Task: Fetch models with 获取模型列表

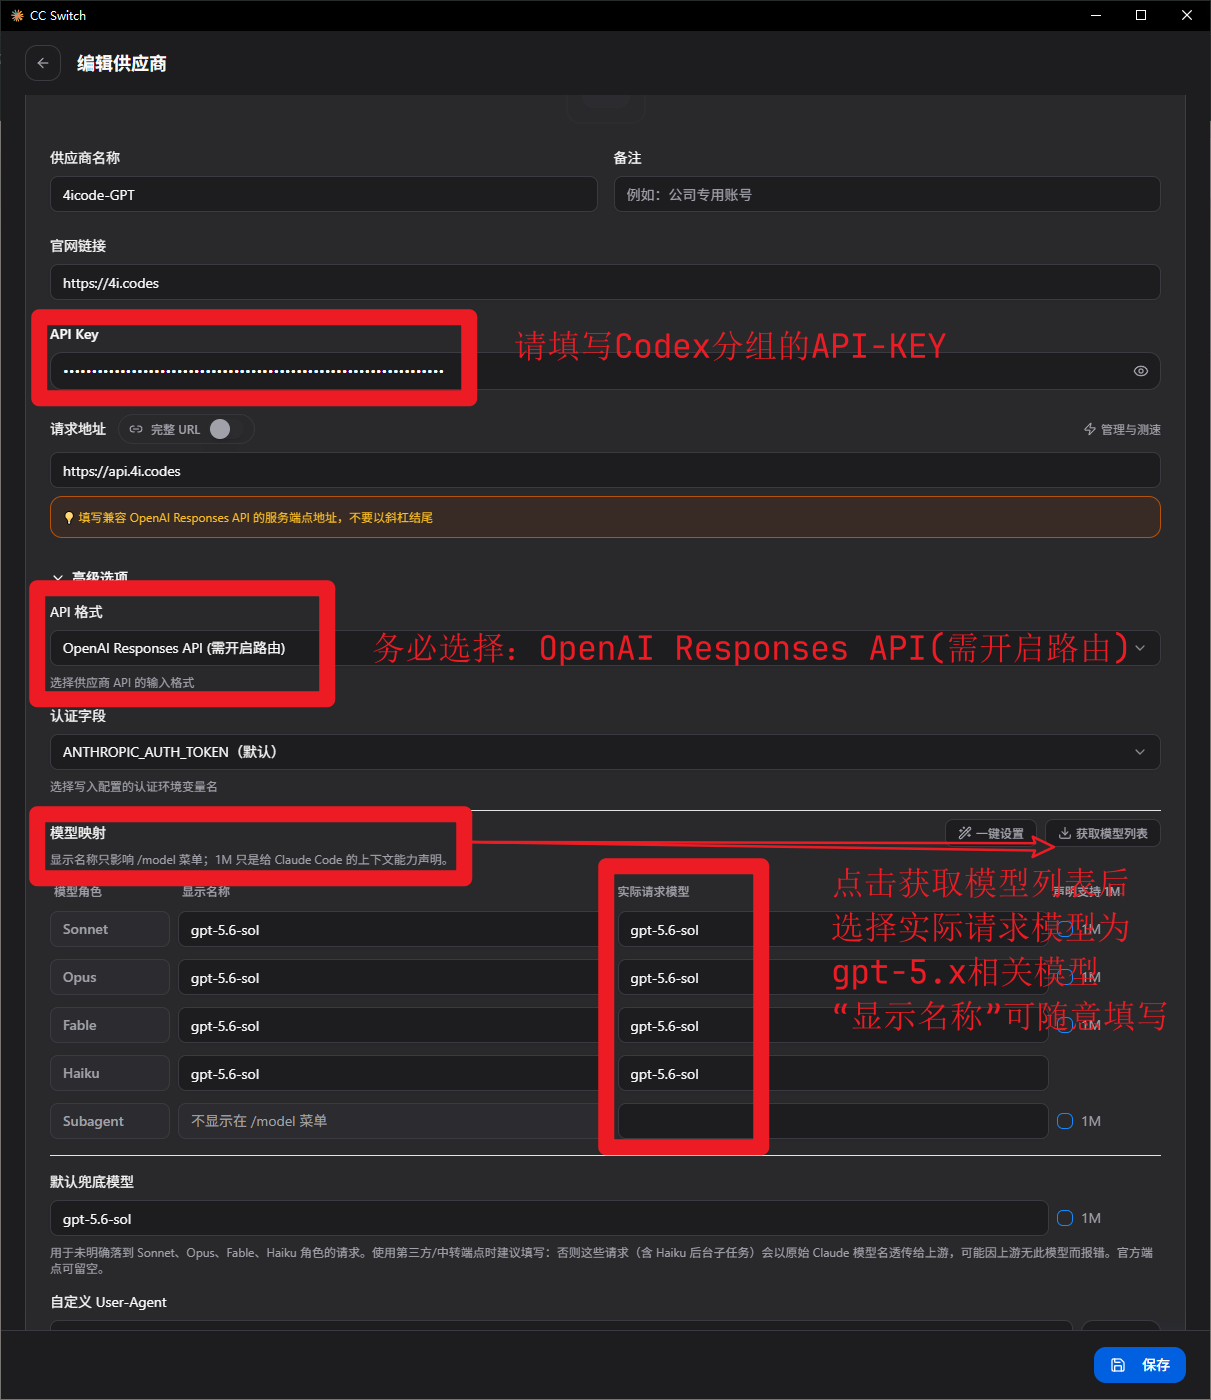Action: (1103, 833)
